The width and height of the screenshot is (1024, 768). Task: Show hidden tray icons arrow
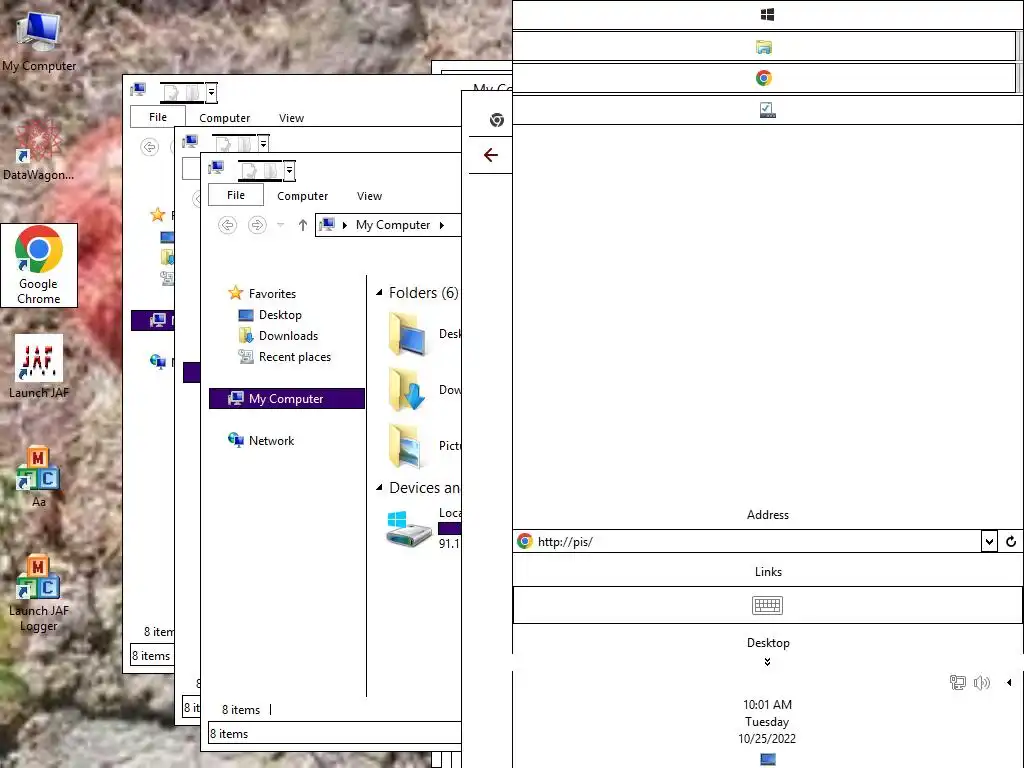point(1009,682)
